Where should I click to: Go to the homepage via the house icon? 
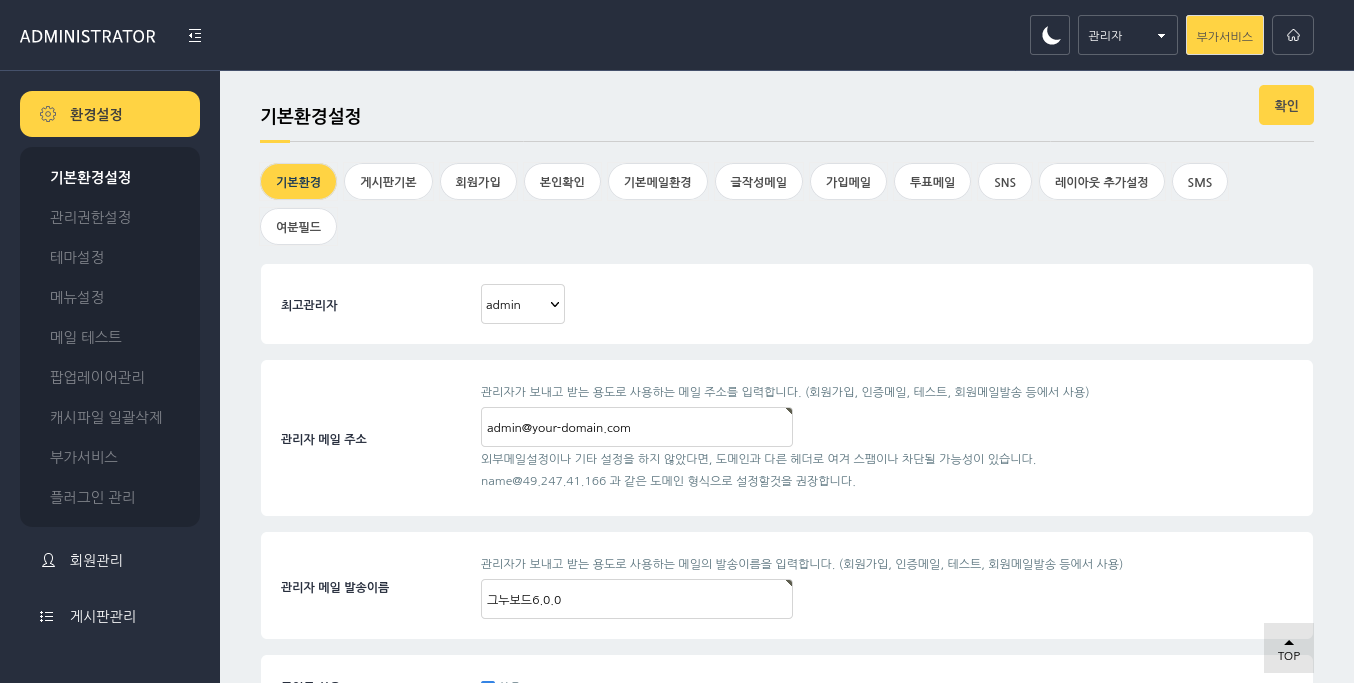[x=1293, y=35]
